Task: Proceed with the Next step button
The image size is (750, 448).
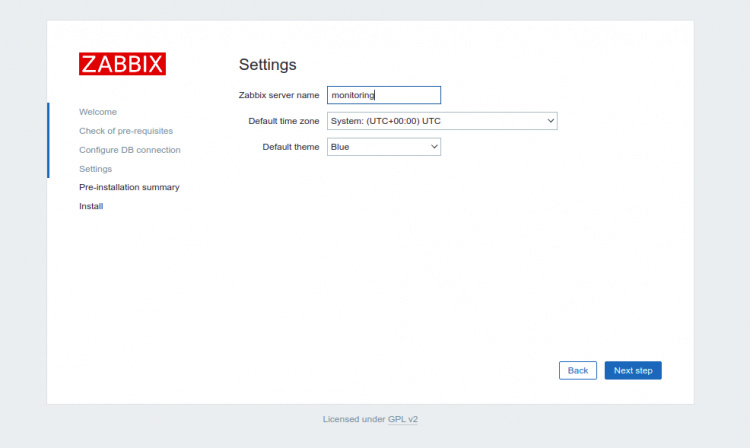Action: 632,370
